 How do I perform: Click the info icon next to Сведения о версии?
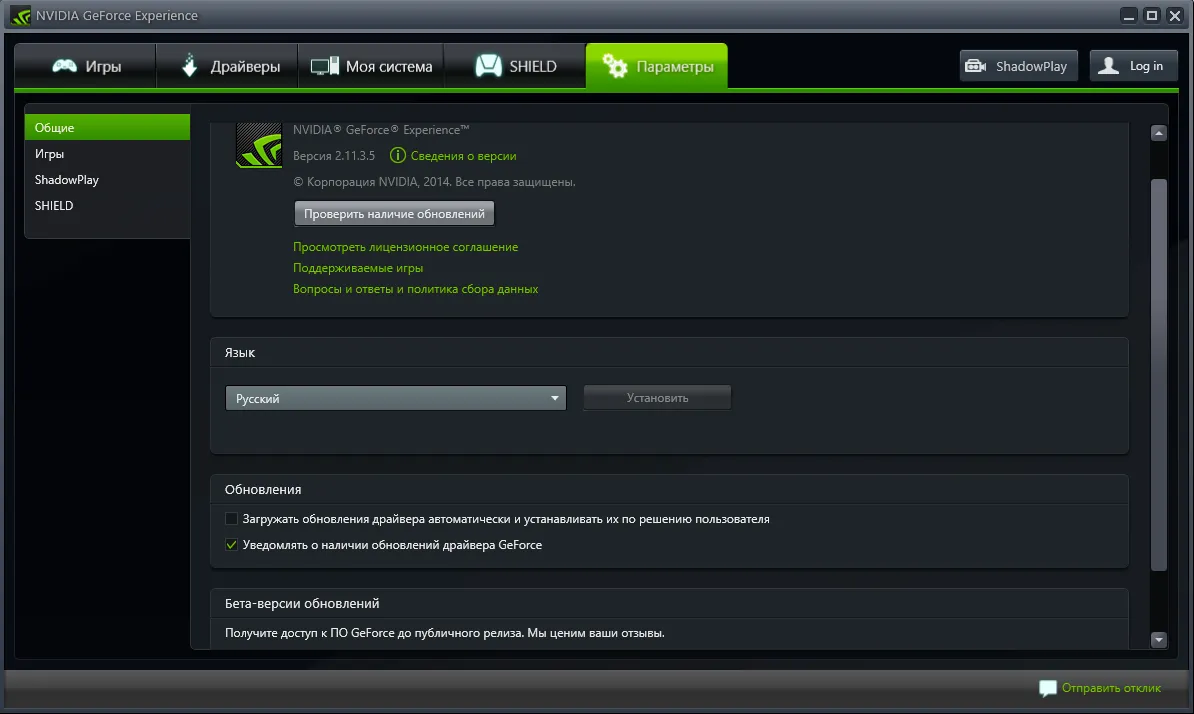coord(398,156)
